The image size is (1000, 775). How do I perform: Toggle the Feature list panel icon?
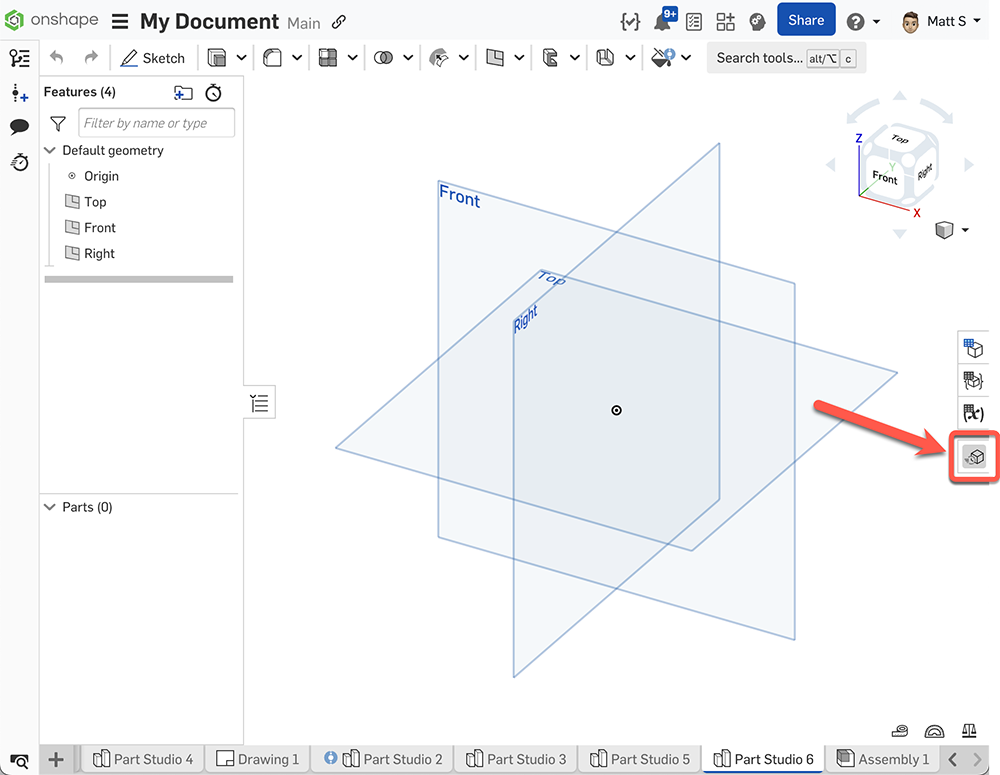point(20,58)
